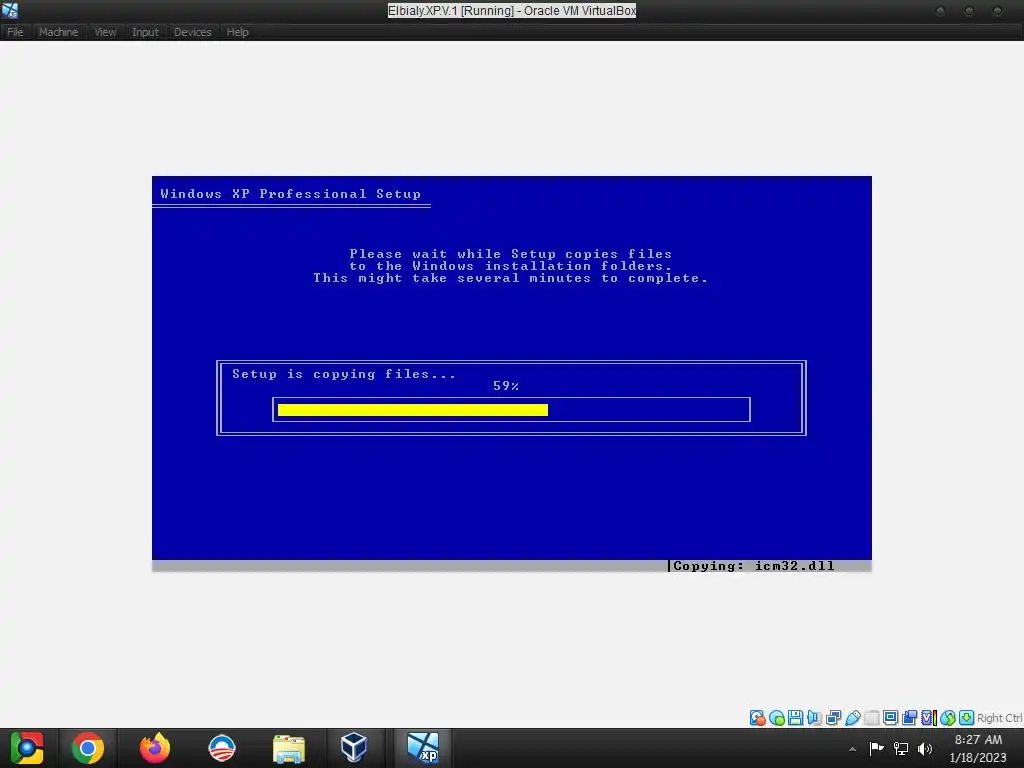Click the video recording status icon
Image resolution: width=1024 pixels, height=768 pixels.
(909, 718)
